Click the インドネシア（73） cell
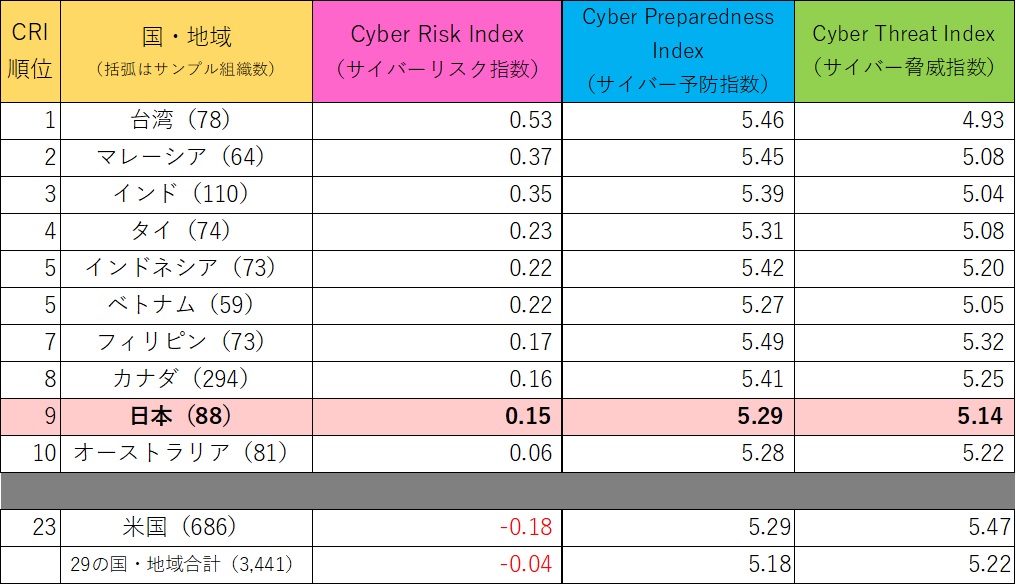1016x585 pixels. point(186,268)
